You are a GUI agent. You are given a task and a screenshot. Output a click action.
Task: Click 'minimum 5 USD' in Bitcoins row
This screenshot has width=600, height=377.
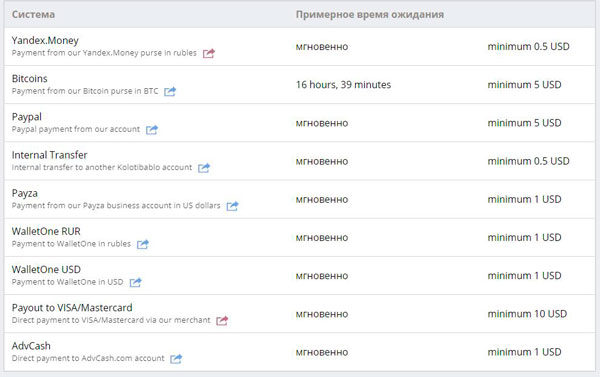(x=524, y=85)
